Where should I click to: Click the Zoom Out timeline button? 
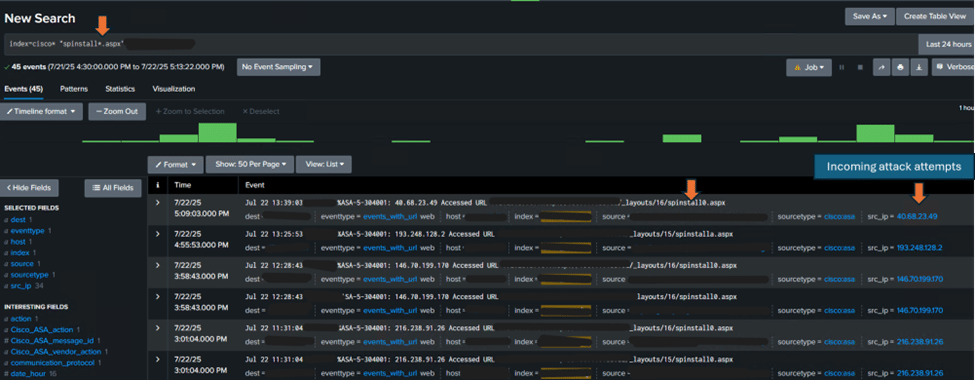coord(117,111)
